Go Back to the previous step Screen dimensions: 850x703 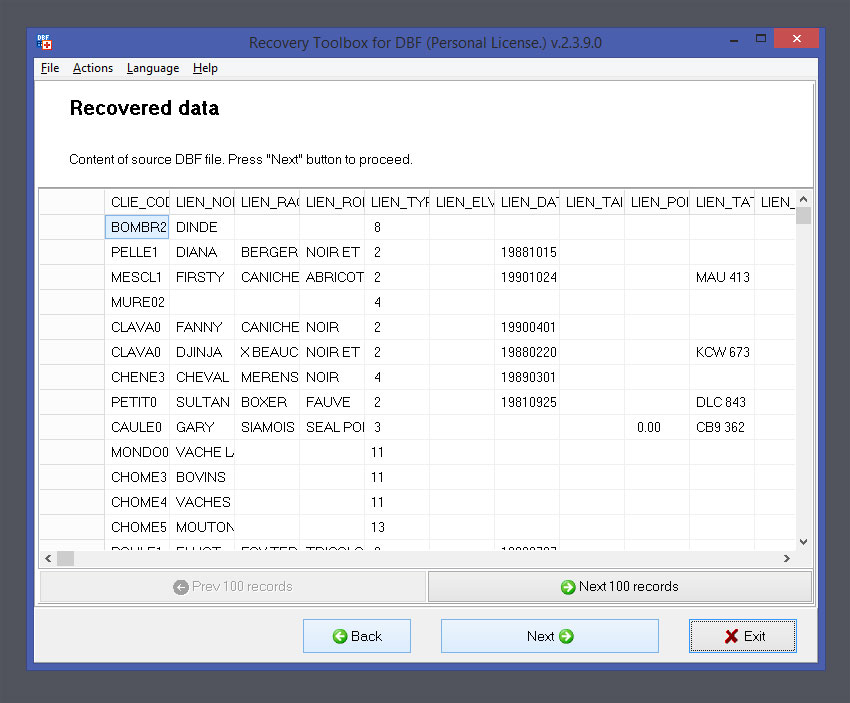pos(357,636)
